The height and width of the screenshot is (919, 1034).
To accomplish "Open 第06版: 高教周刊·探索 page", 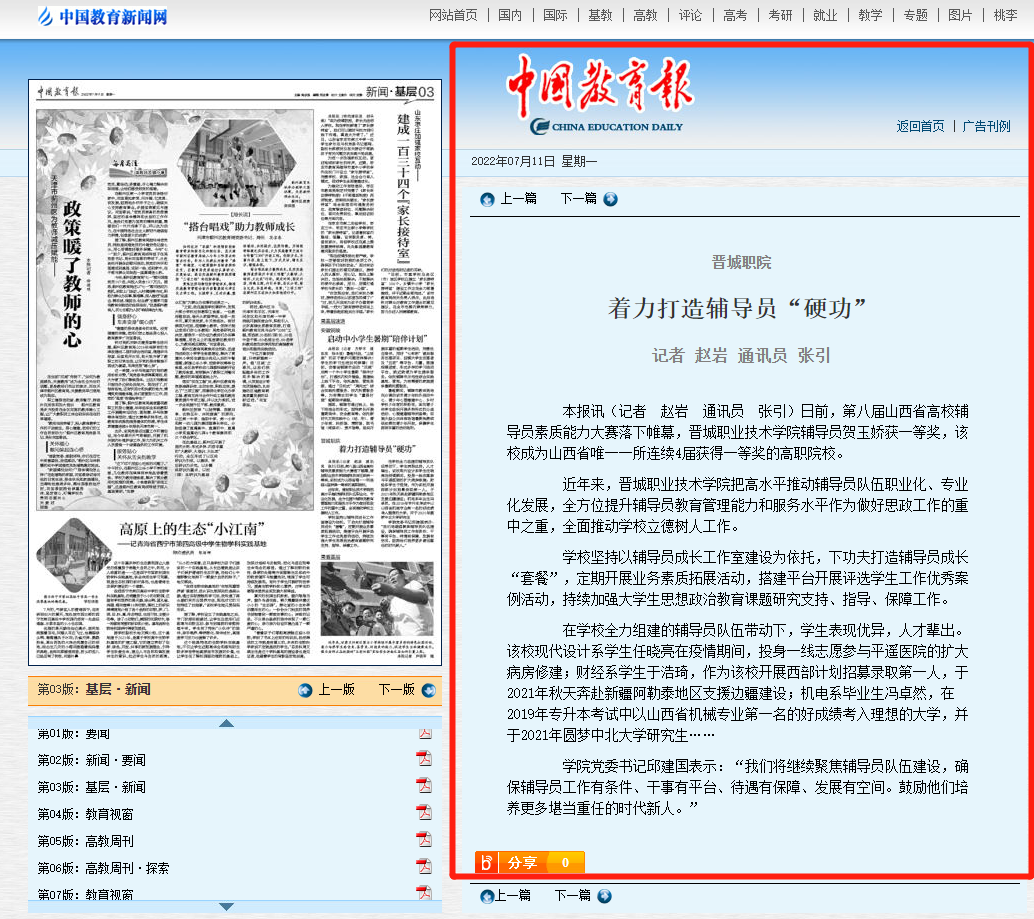I will click(103, 868).
